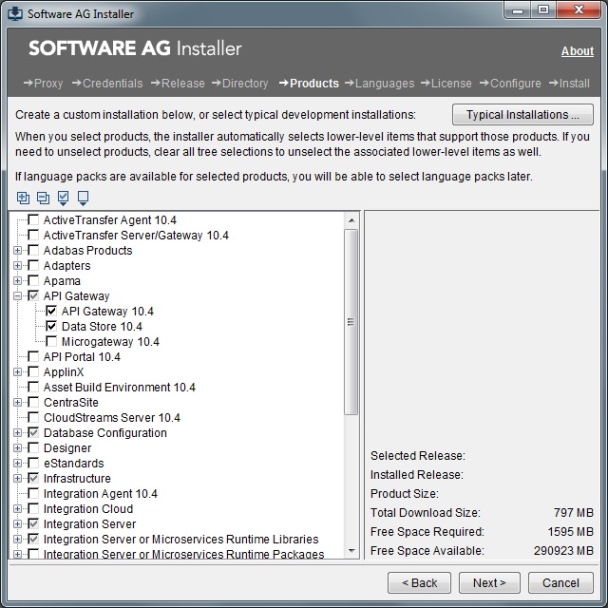Viewport: 608px width, 608px height.
Task: Click the Unselect All toolbar icon
Action: (83, 198)
